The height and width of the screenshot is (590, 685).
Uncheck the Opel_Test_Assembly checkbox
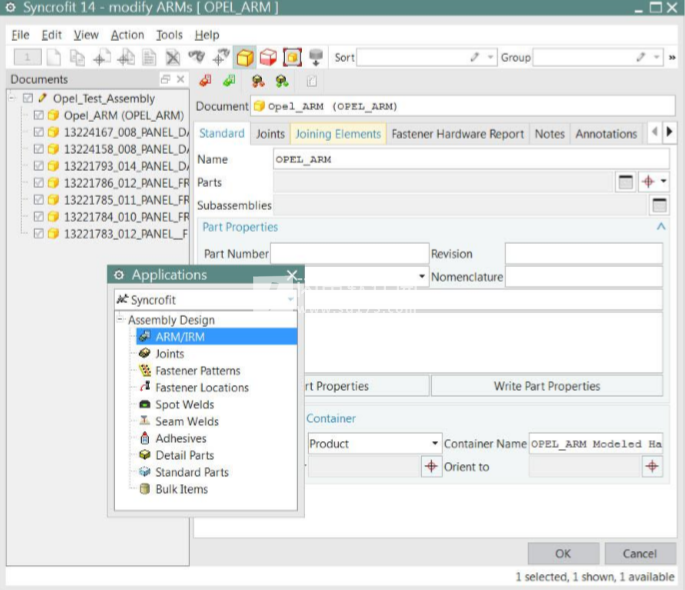click(x=28, y=98)
